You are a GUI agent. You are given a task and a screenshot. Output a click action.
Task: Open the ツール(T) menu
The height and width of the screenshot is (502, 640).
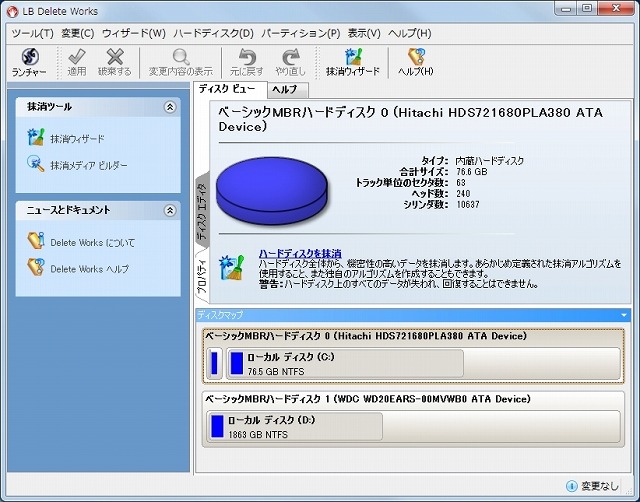coord(33,33)
